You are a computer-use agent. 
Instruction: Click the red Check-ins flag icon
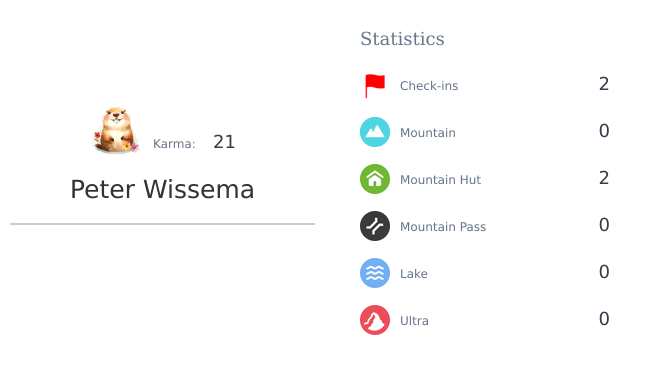(x=375, y=86)
